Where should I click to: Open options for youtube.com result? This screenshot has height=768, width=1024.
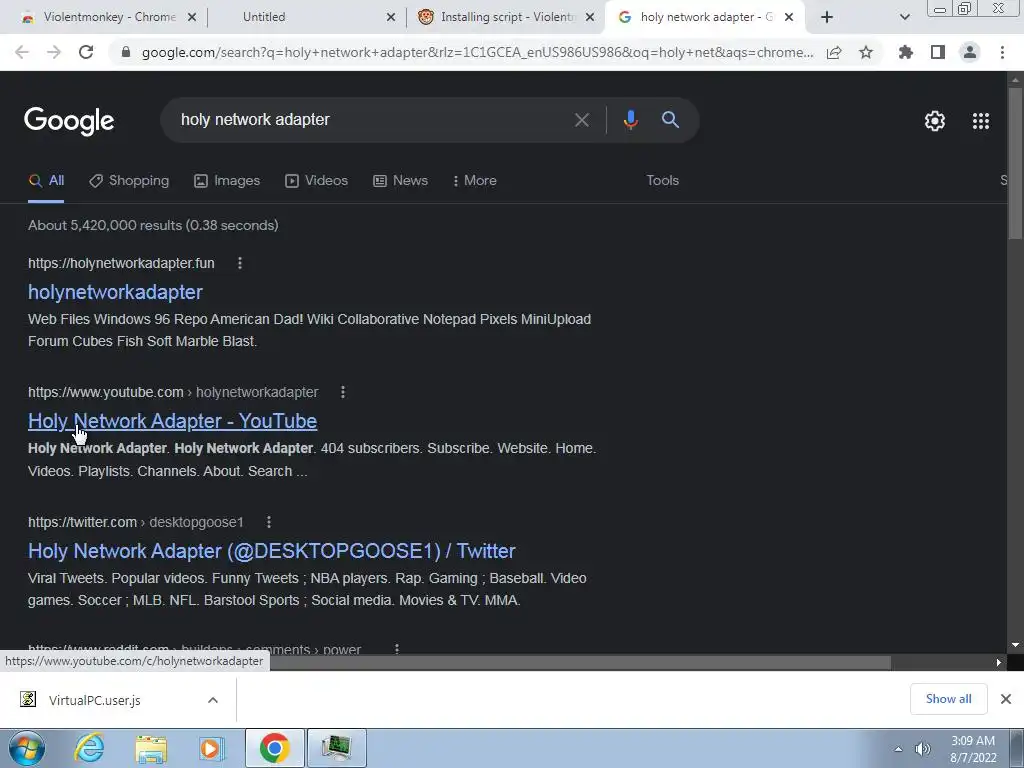click(x=343, y=392)
